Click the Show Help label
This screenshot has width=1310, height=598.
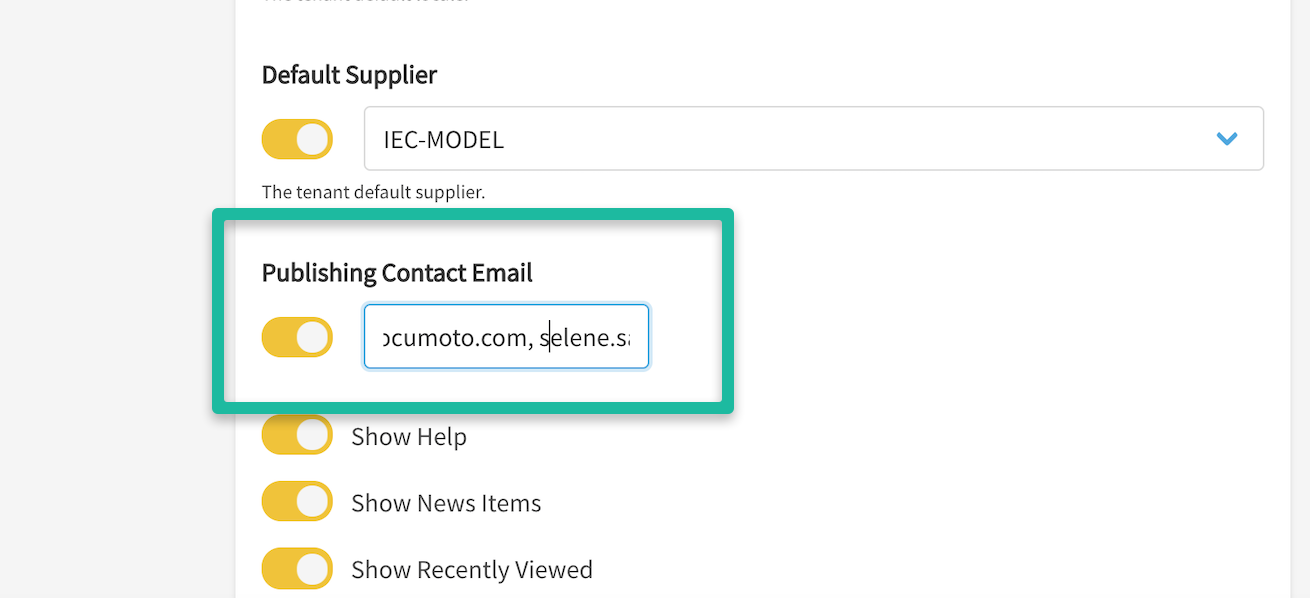point(409,437)
